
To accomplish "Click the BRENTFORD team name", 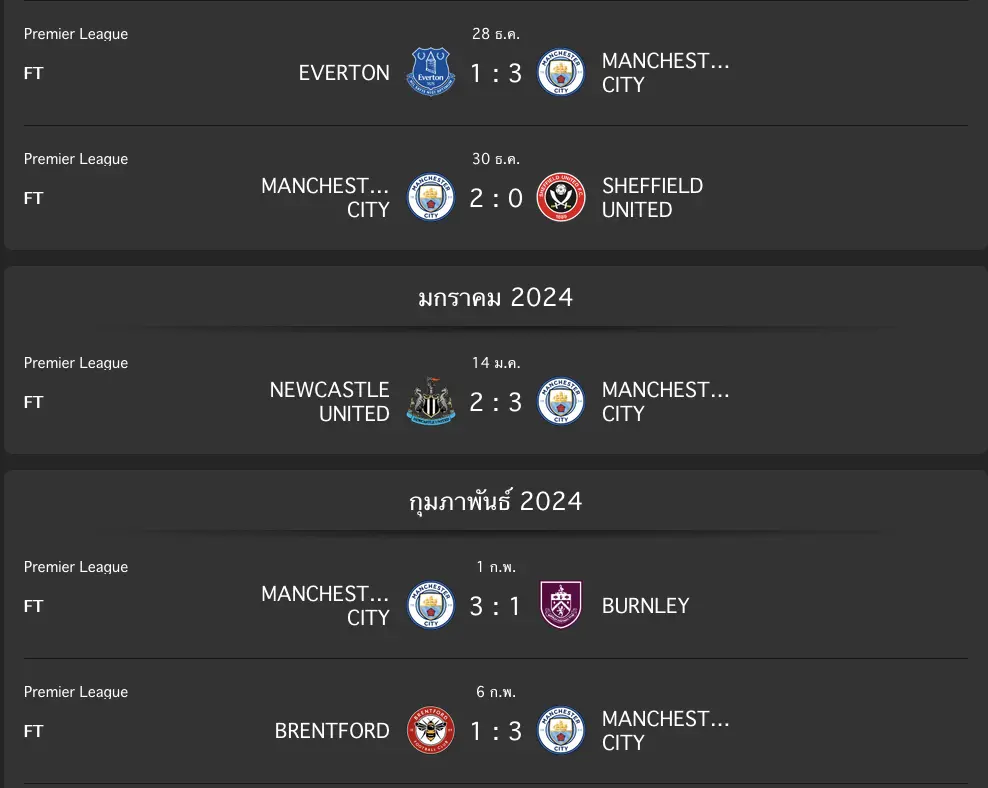I will [x=332, y=731].
